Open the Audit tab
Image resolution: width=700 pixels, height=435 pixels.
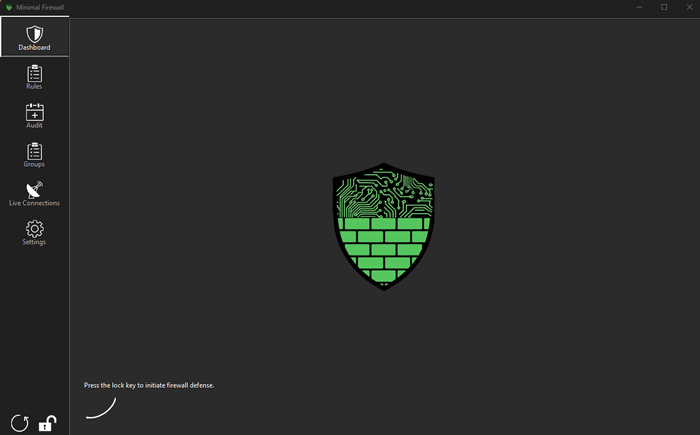pos(34,116)
